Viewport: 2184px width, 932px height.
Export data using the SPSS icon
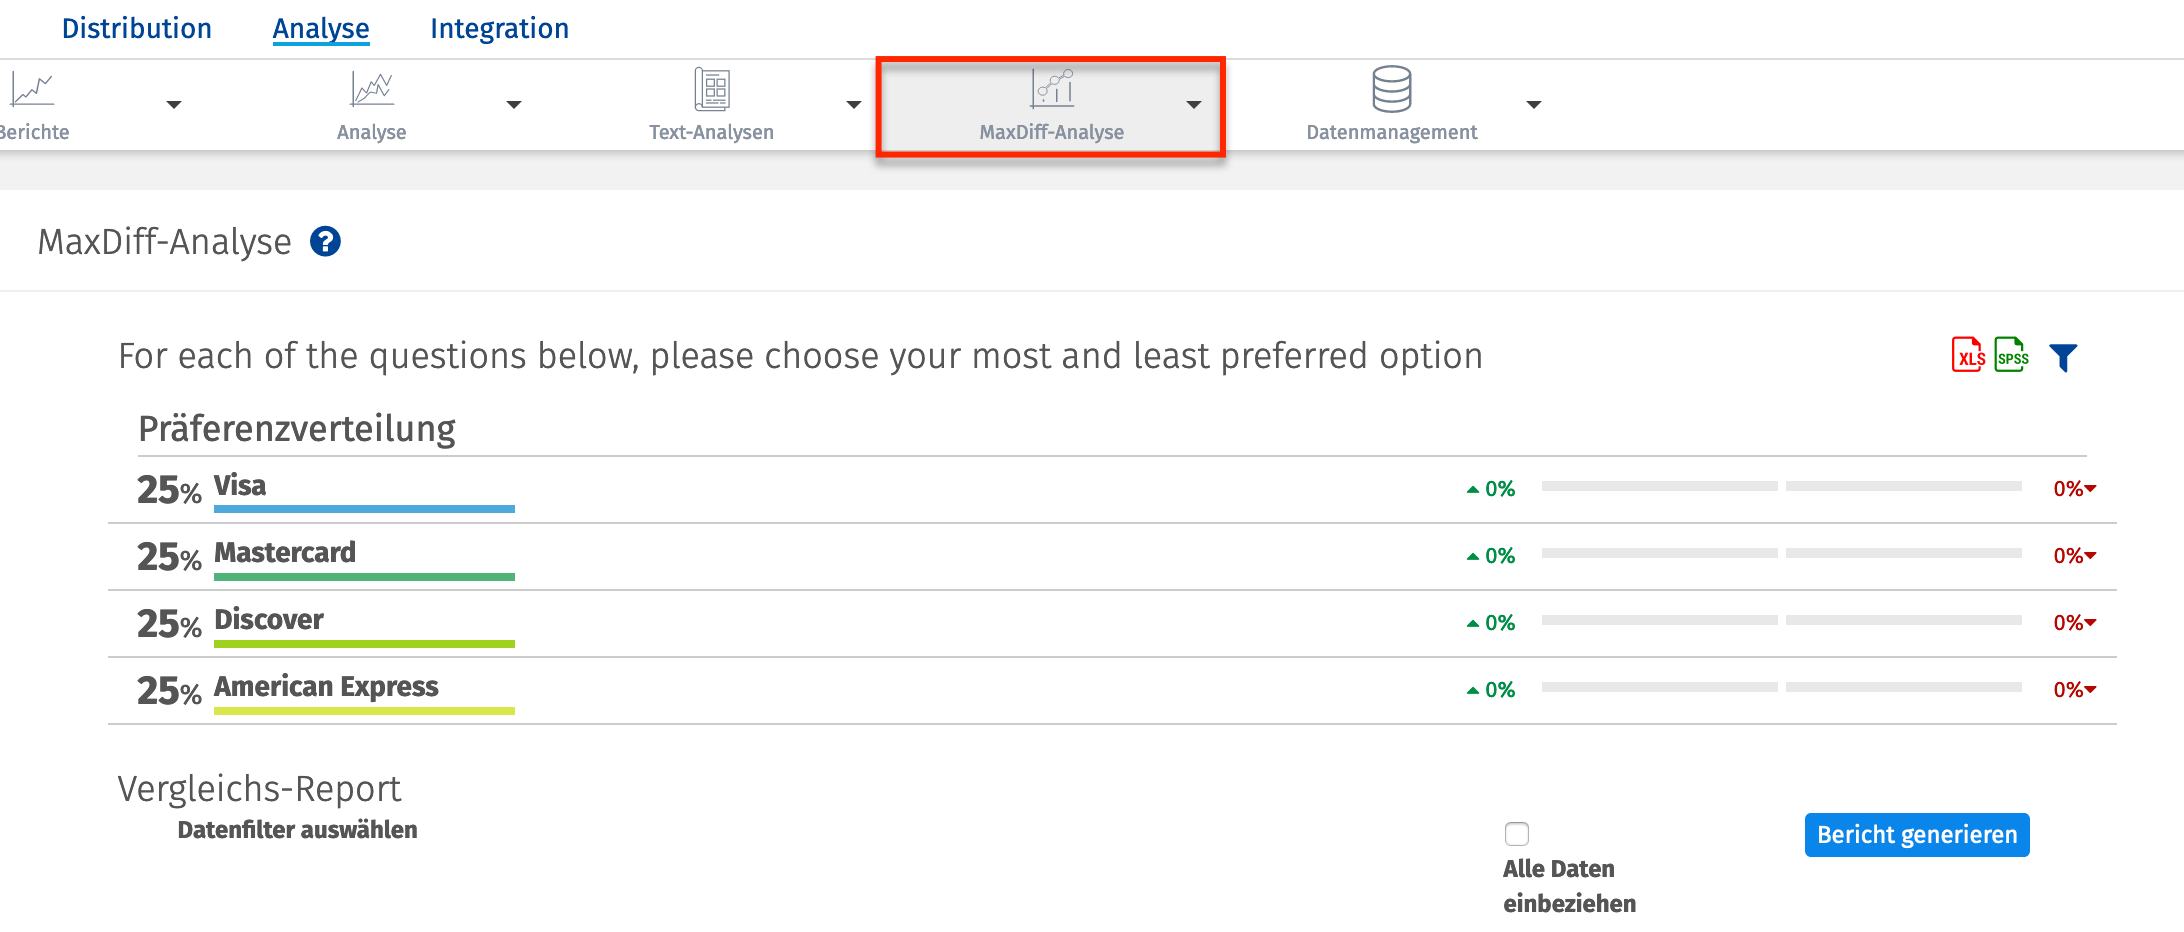2011,356
